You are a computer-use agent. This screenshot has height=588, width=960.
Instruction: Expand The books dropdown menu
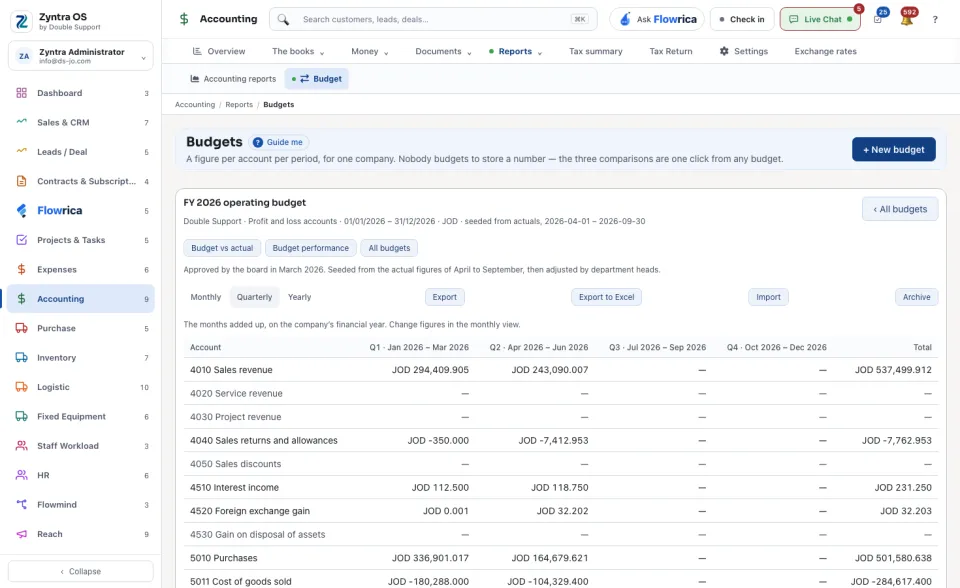click(x=298, y=51)
